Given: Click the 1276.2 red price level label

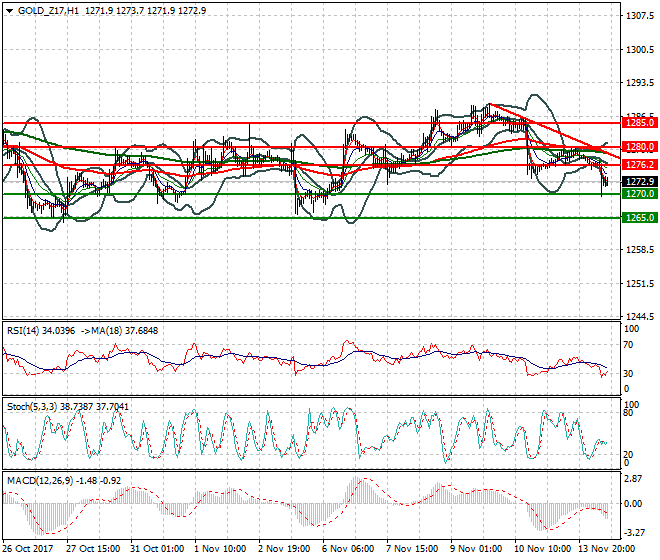Looking at the screenshot, I should point(639,165).
